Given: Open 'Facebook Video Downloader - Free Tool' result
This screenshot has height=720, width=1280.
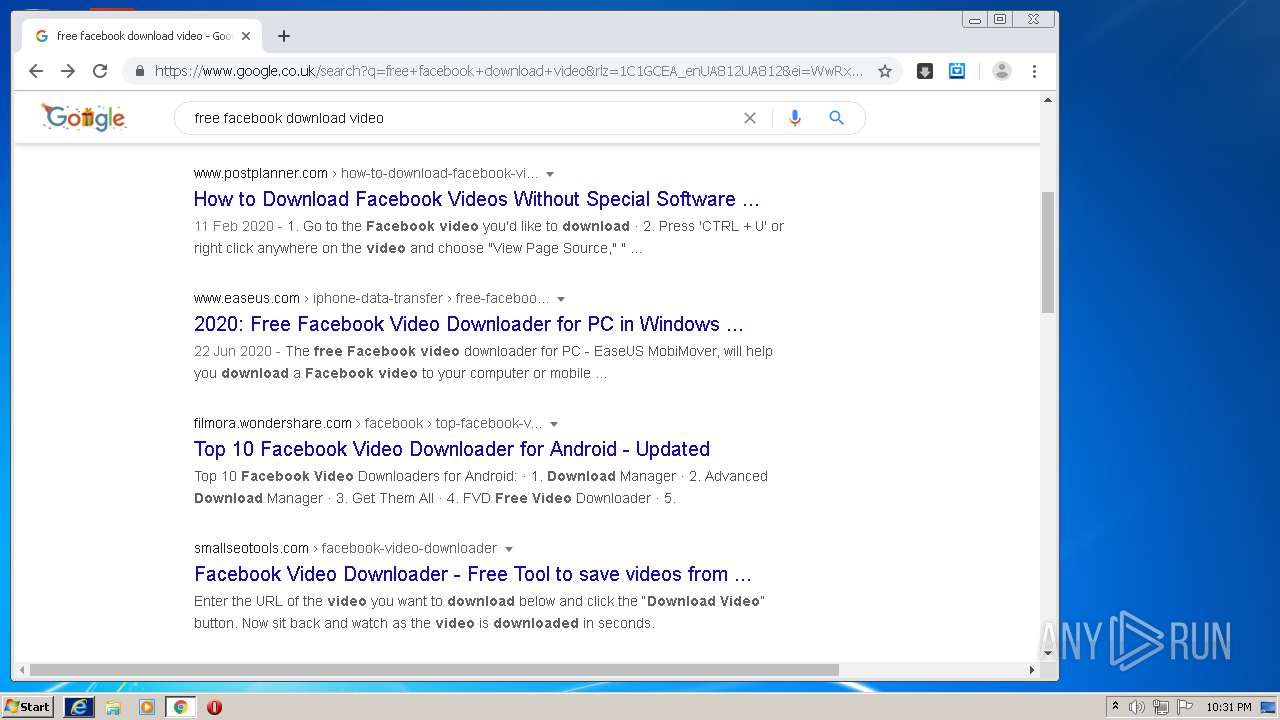Looking at the screenshot, I should point(472,574).
